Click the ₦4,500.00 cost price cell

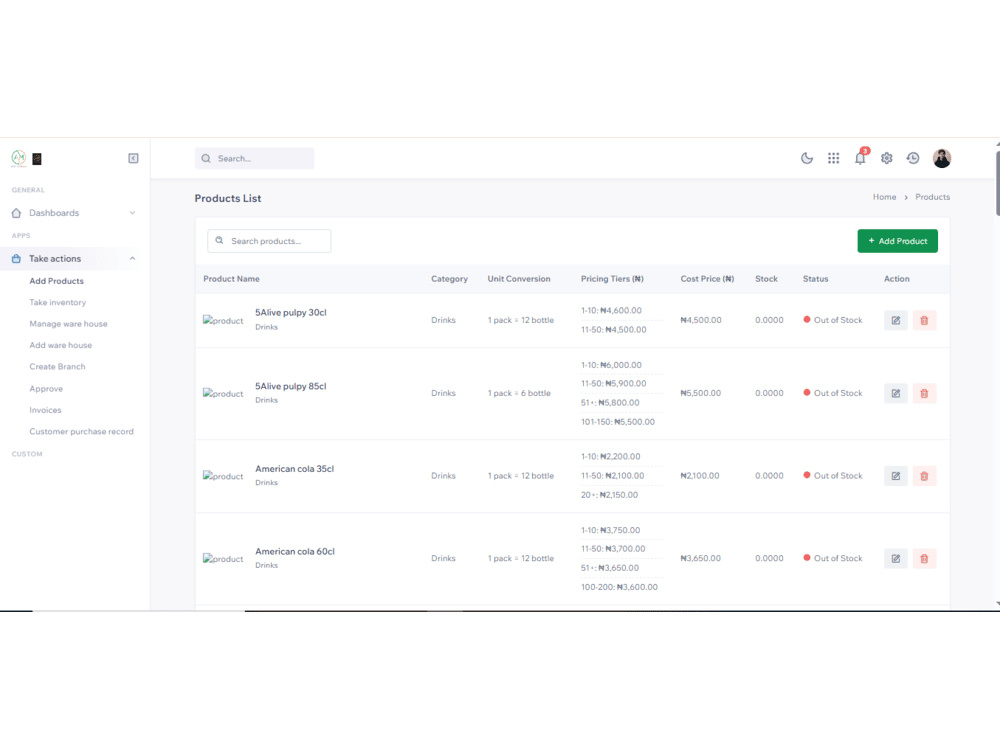[x=701, y=320]
